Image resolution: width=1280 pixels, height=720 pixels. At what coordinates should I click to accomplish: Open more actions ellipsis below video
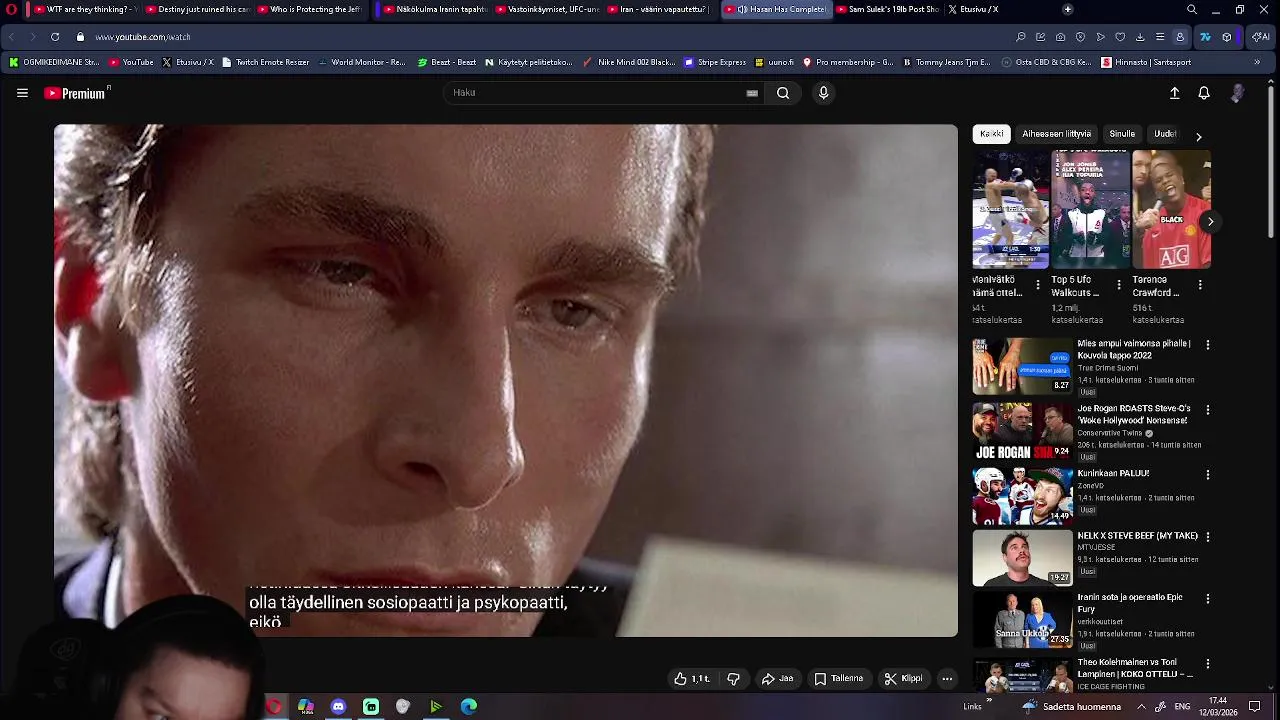947,679
